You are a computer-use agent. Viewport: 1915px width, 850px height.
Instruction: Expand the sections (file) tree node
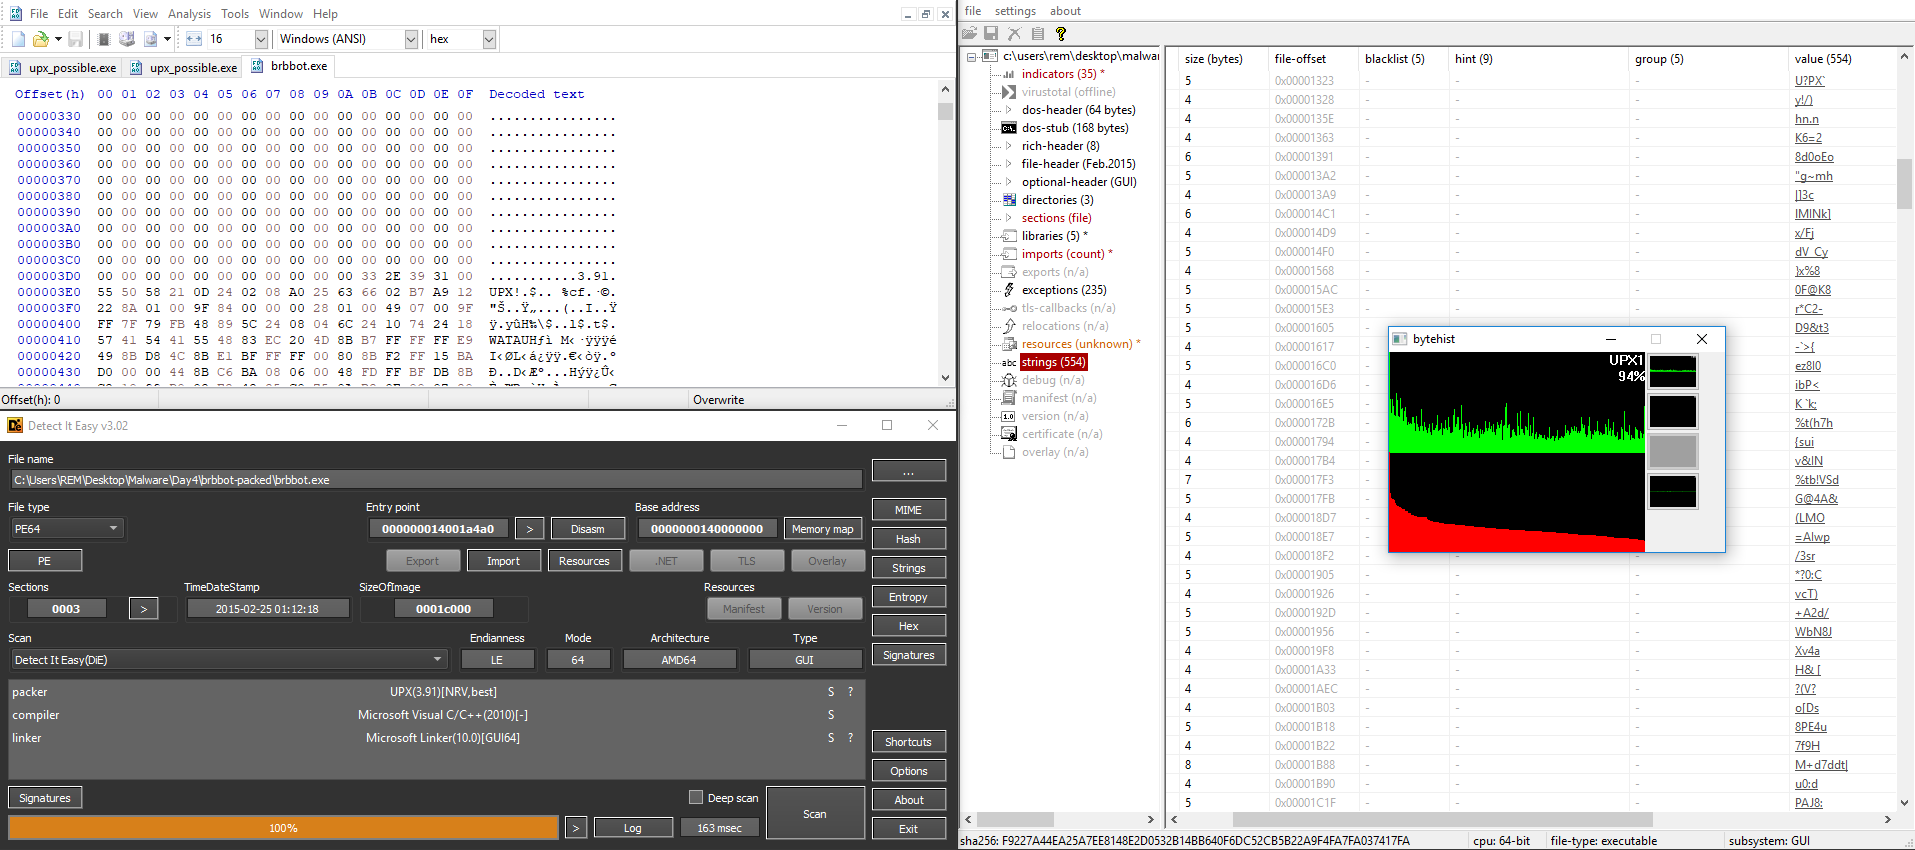click(1008, 218)
